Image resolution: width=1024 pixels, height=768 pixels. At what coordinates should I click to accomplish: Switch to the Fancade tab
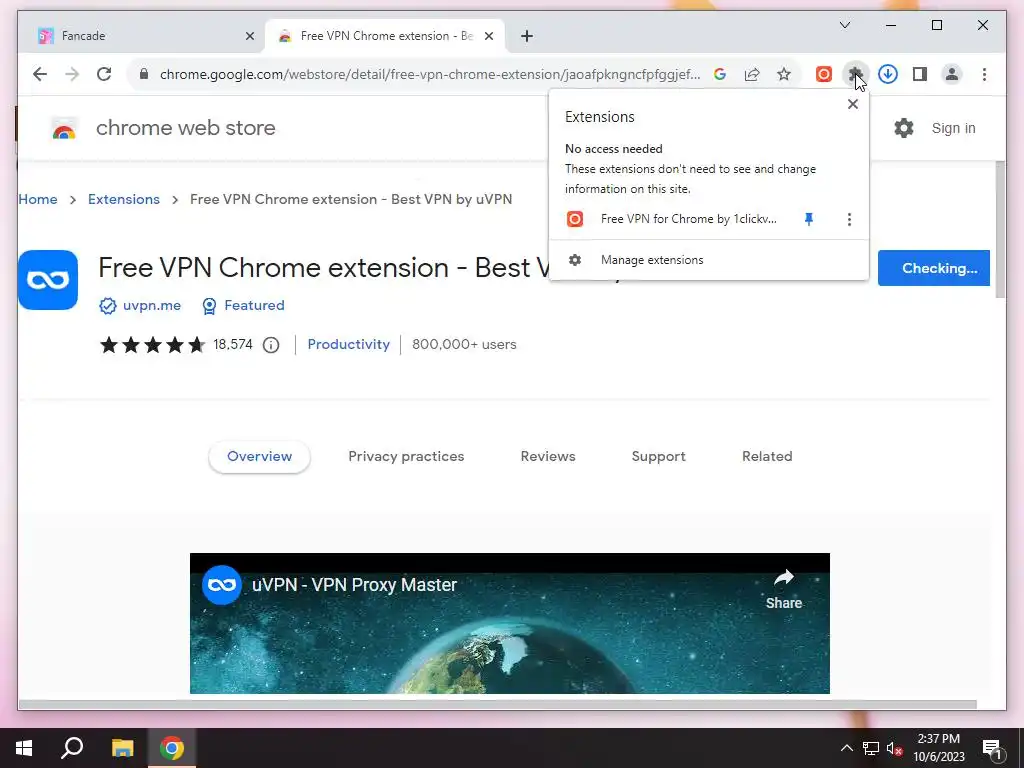pos(142,36)
